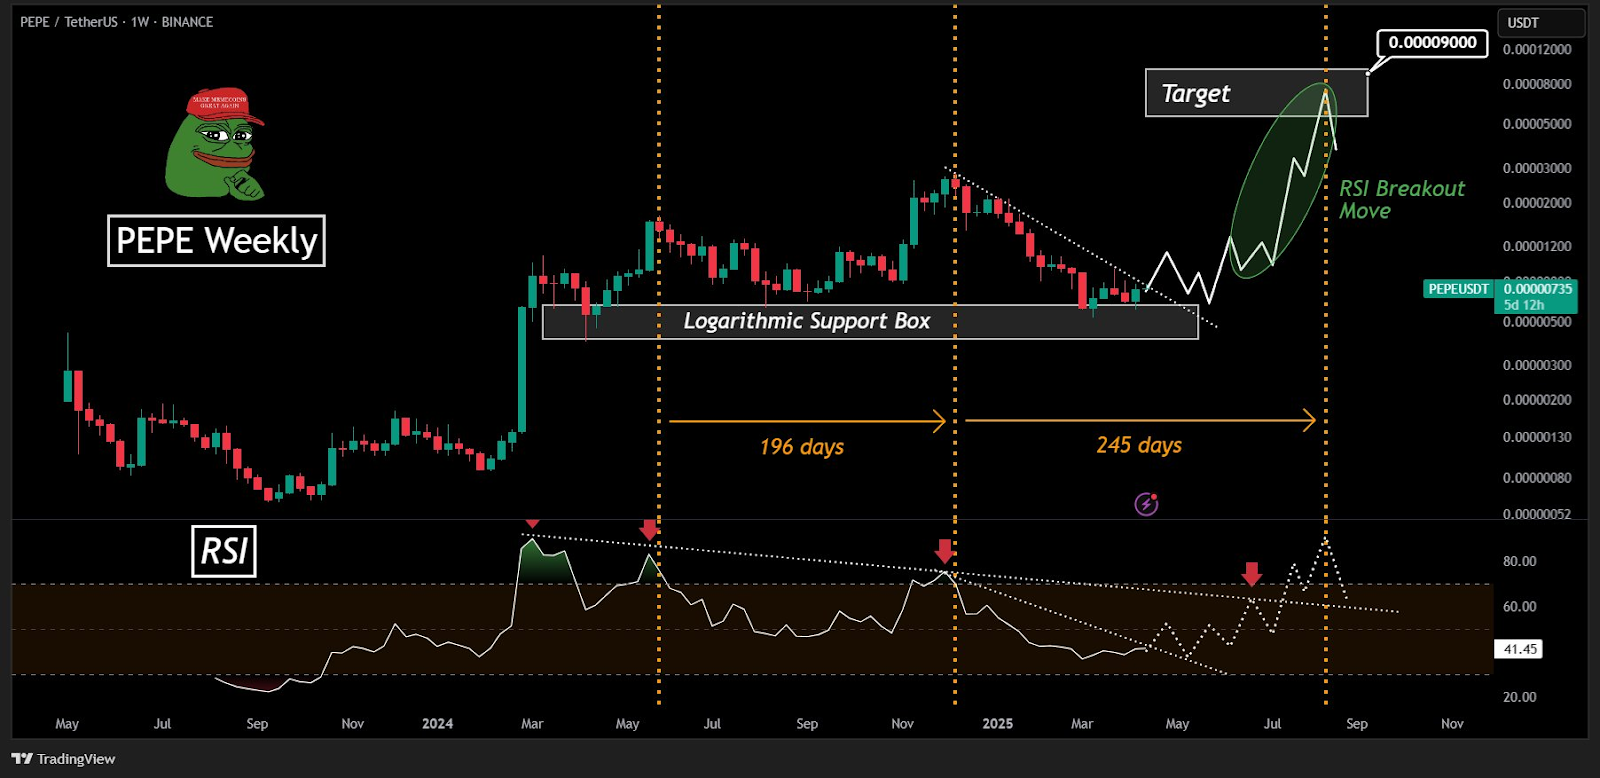This screenshot has width=1600, height=778.
Task: Select the Target text box
Action: click(x=1255, y=93)
